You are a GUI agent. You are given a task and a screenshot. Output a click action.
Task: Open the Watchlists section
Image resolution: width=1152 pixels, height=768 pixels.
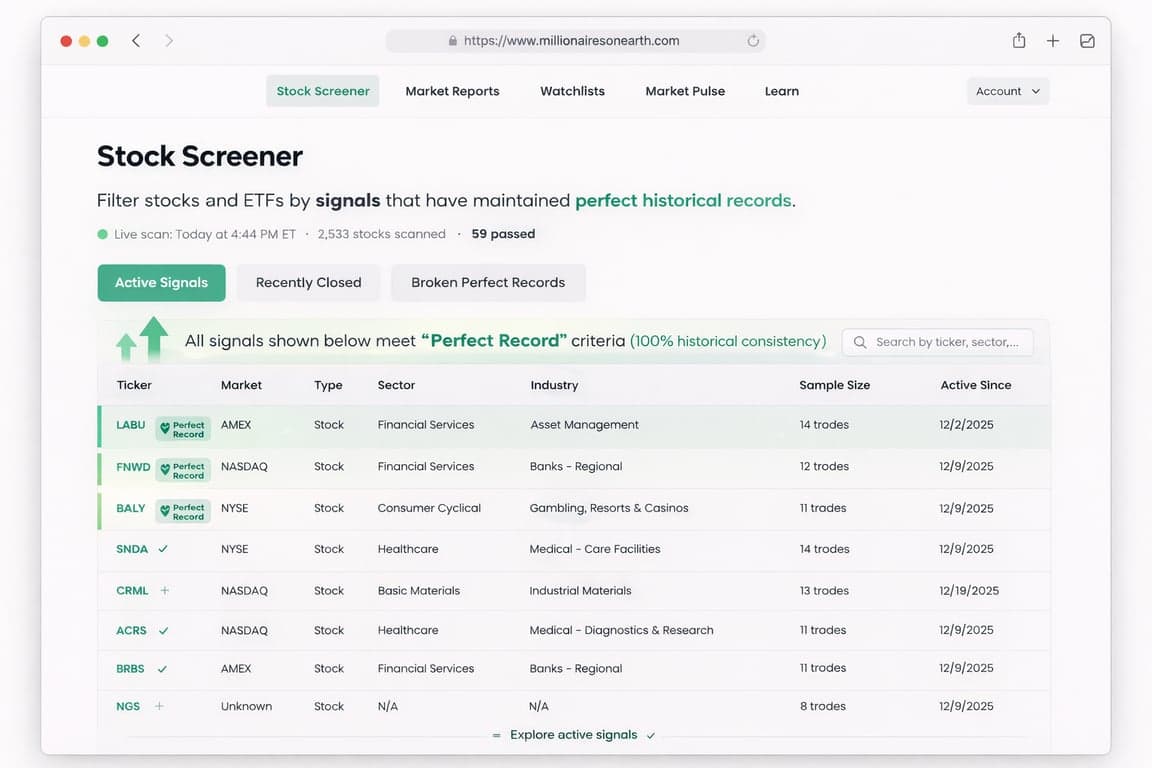click(572, 90)
